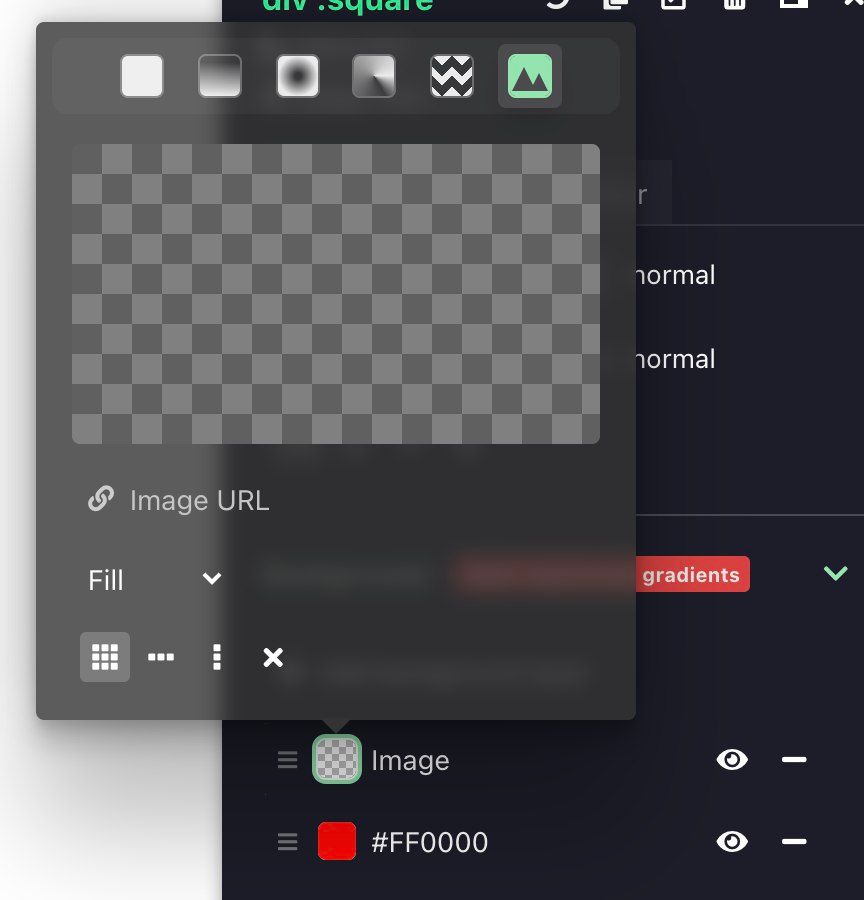864x900 pixels.
Task: Remove the #FF0000 background layer
Action: pyautogui.click(x=794, y=842)
